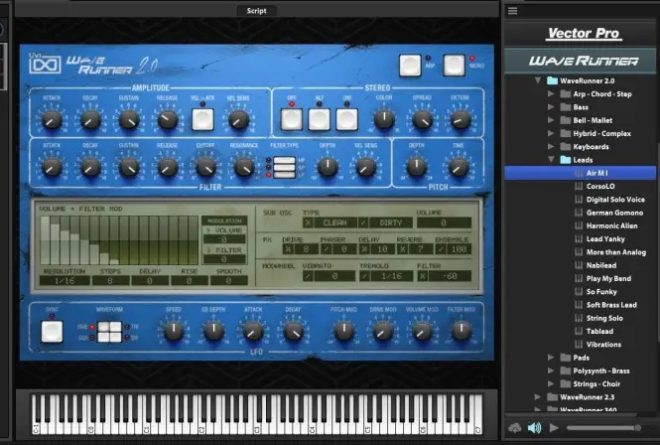
Task: Set stereo mode to Off
Action: [x=291, y=120]
